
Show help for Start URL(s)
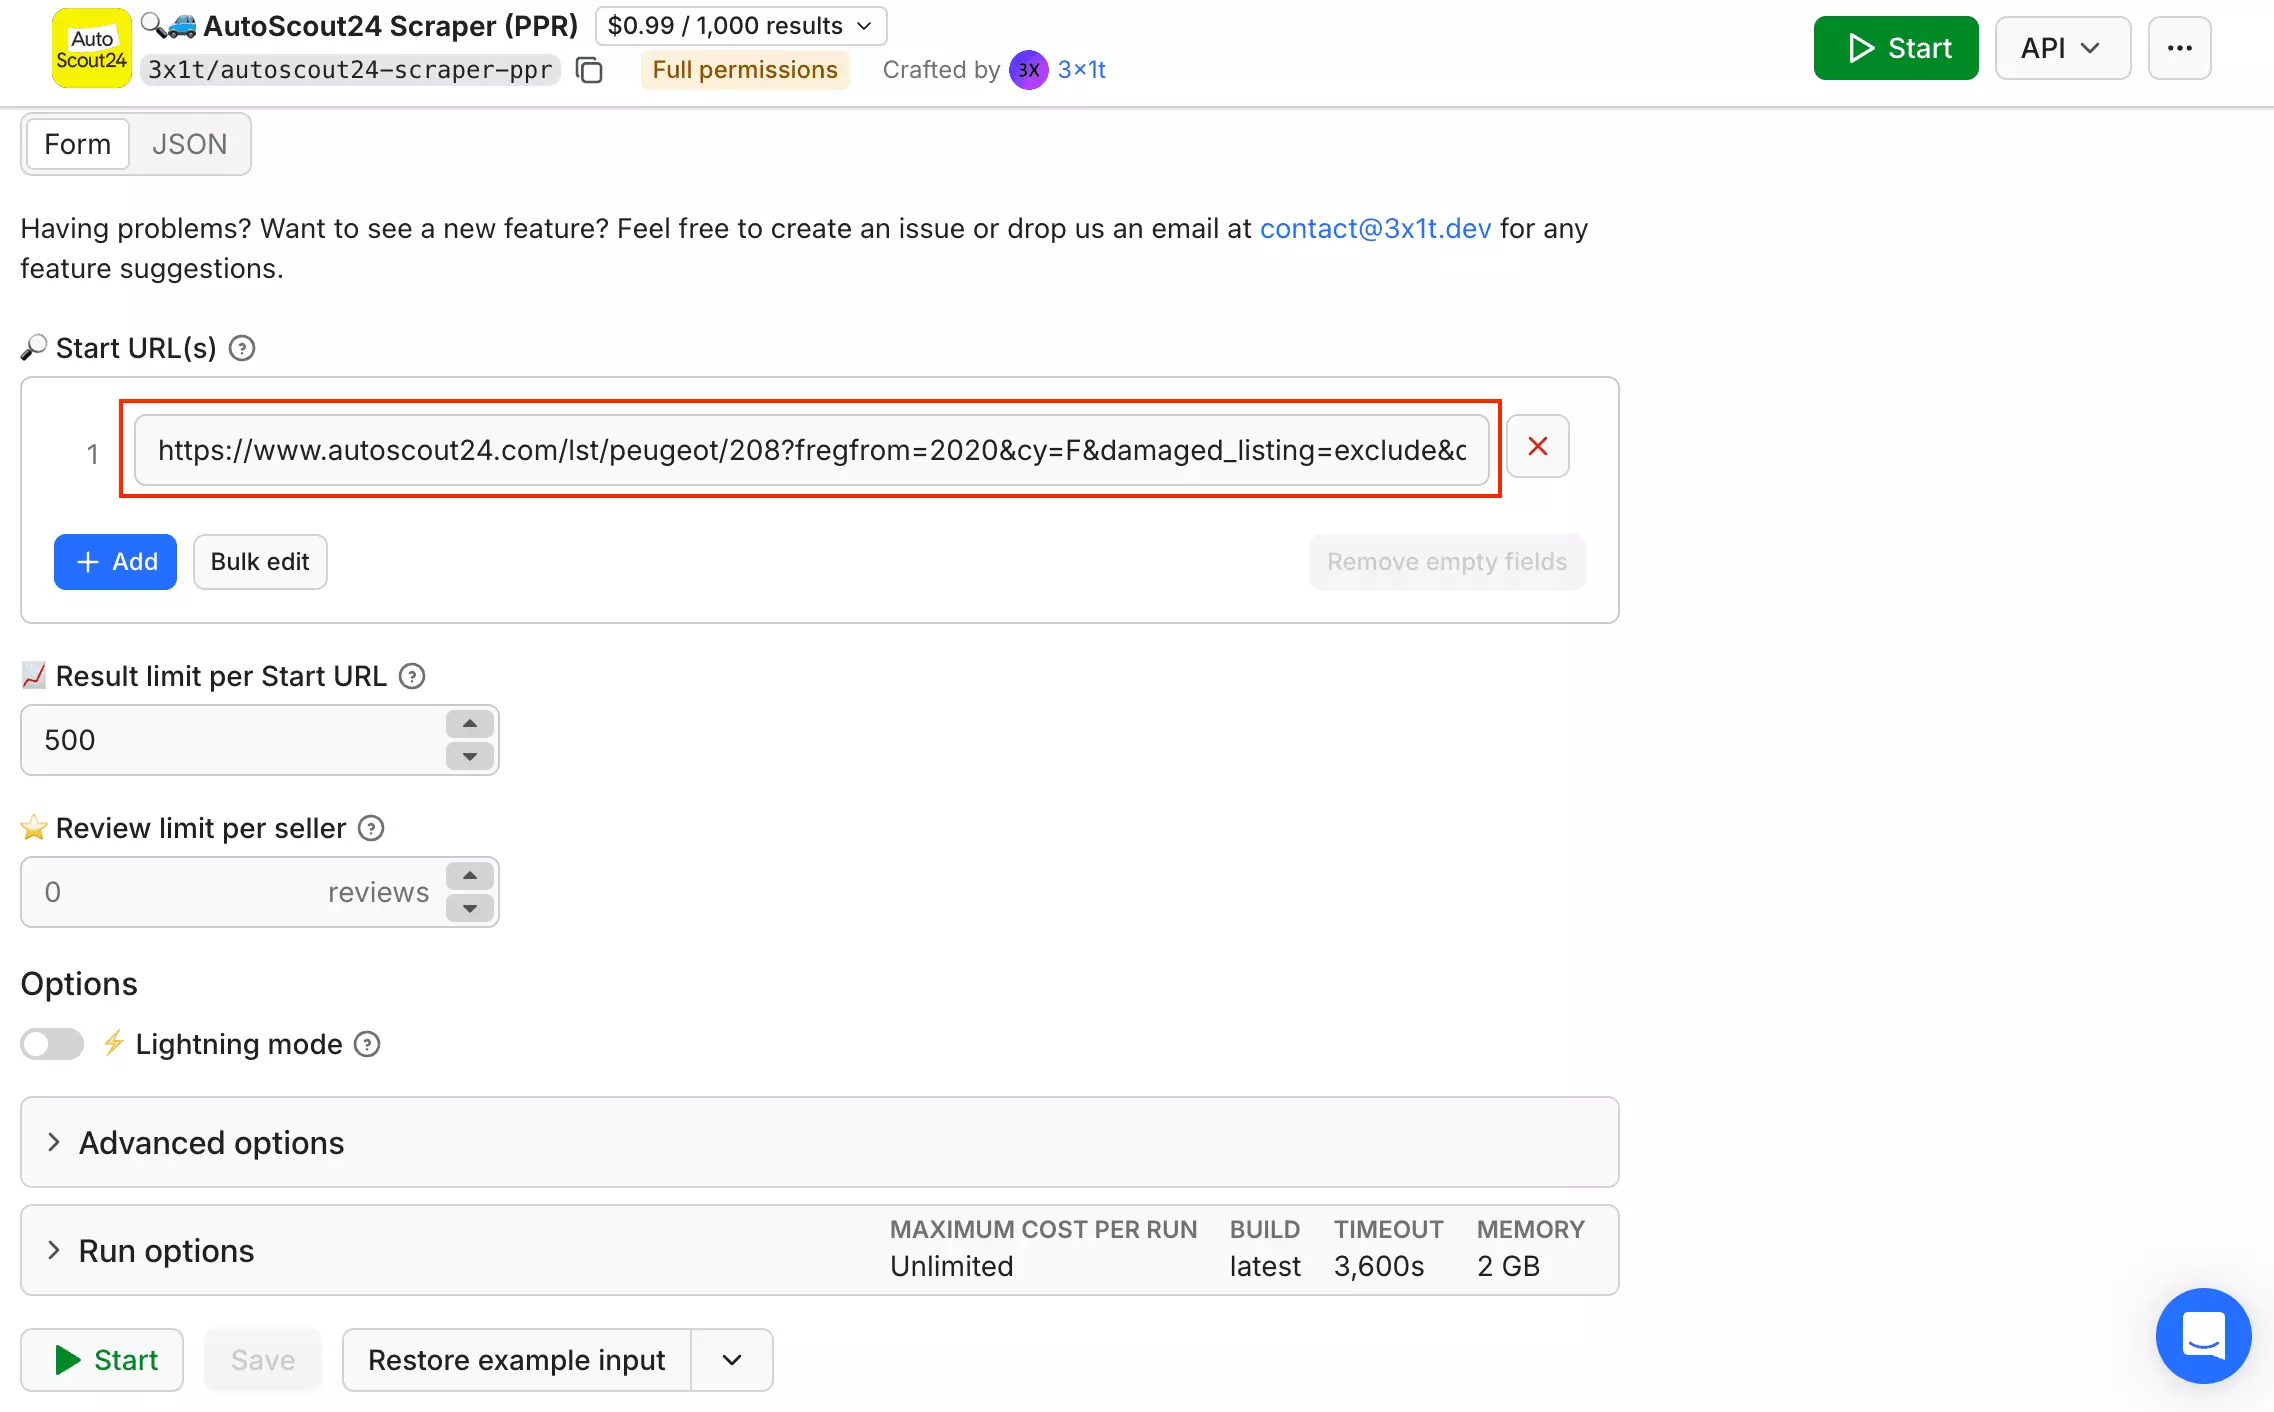242,348
